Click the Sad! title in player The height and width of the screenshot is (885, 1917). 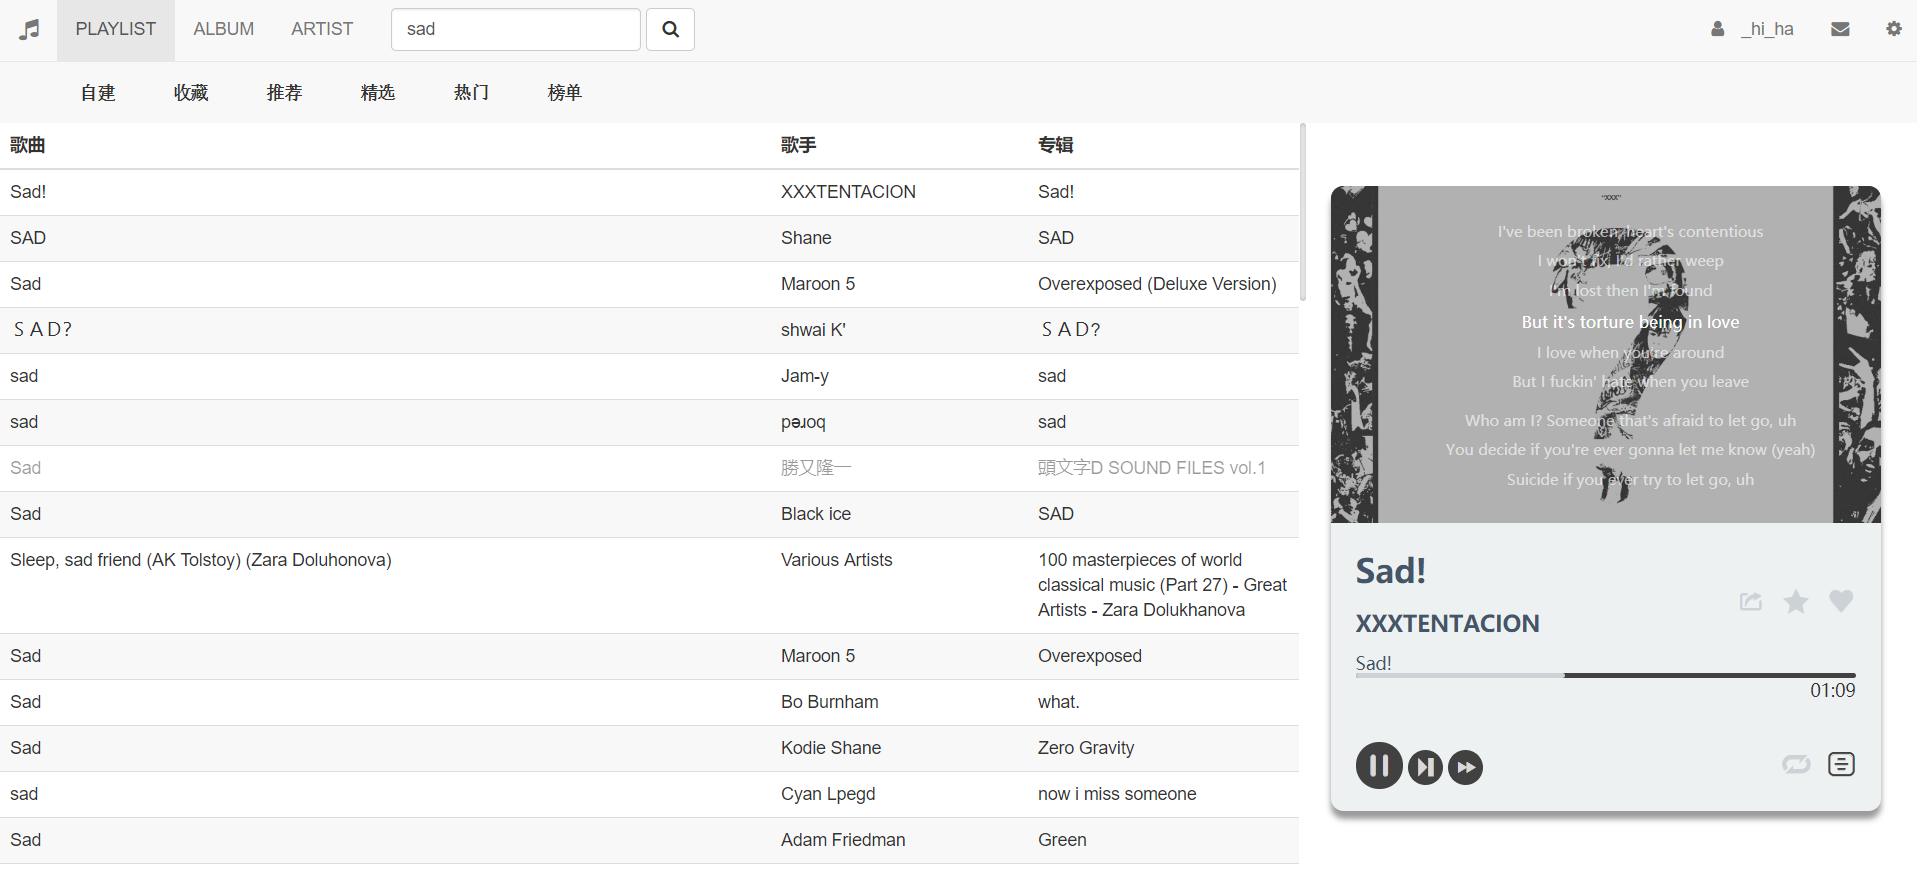pyautogui.click(x=1390, y=571)
